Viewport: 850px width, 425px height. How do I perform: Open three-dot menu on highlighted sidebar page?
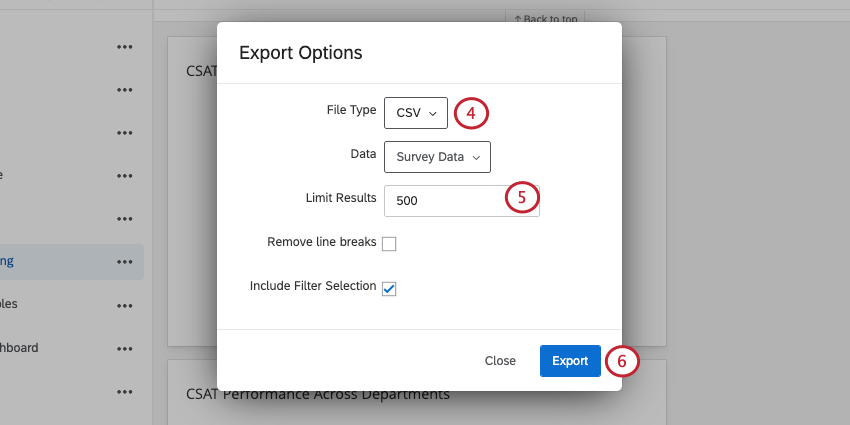(x=124, y=262)
